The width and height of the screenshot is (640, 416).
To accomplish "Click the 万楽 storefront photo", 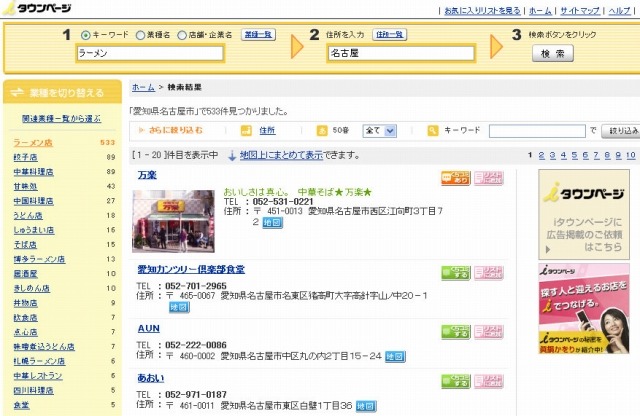I will 173,221.
